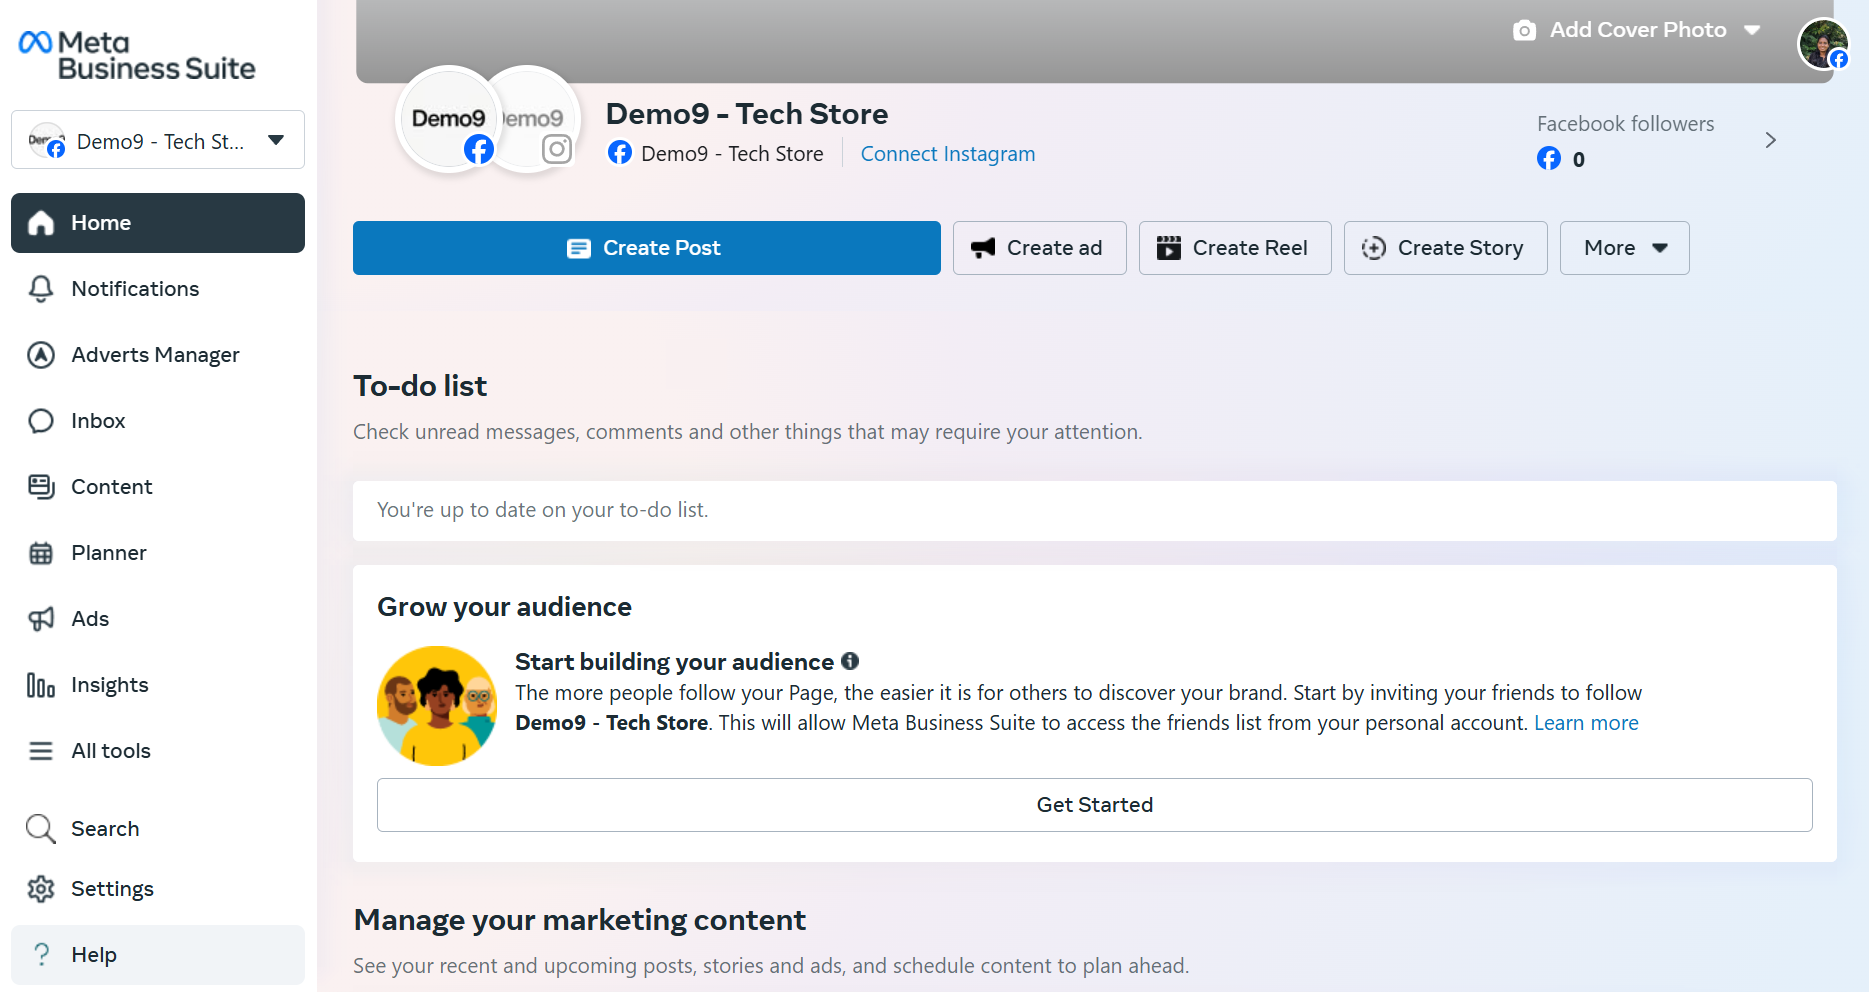The image size is (1869, 992).
Task: Click the Grow your audience illustration
Action: [x=437, y=706]
